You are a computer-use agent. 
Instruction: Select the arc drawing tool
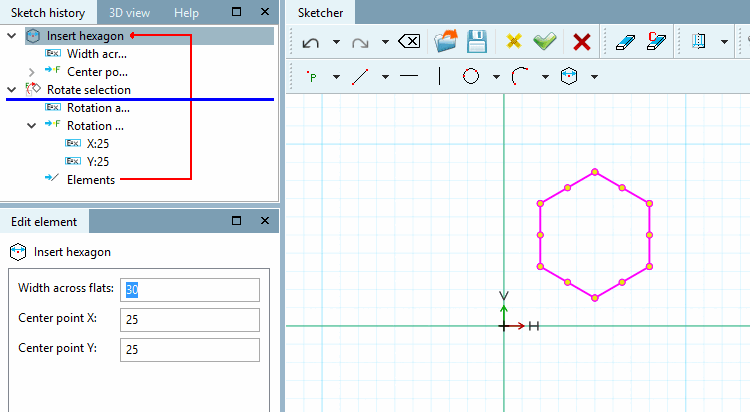[x=519, y=76]
